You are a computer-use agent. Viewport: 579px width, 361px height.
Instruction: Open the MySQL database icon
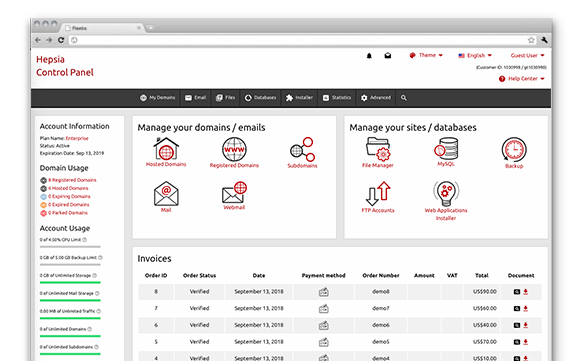tap(446, 148)
